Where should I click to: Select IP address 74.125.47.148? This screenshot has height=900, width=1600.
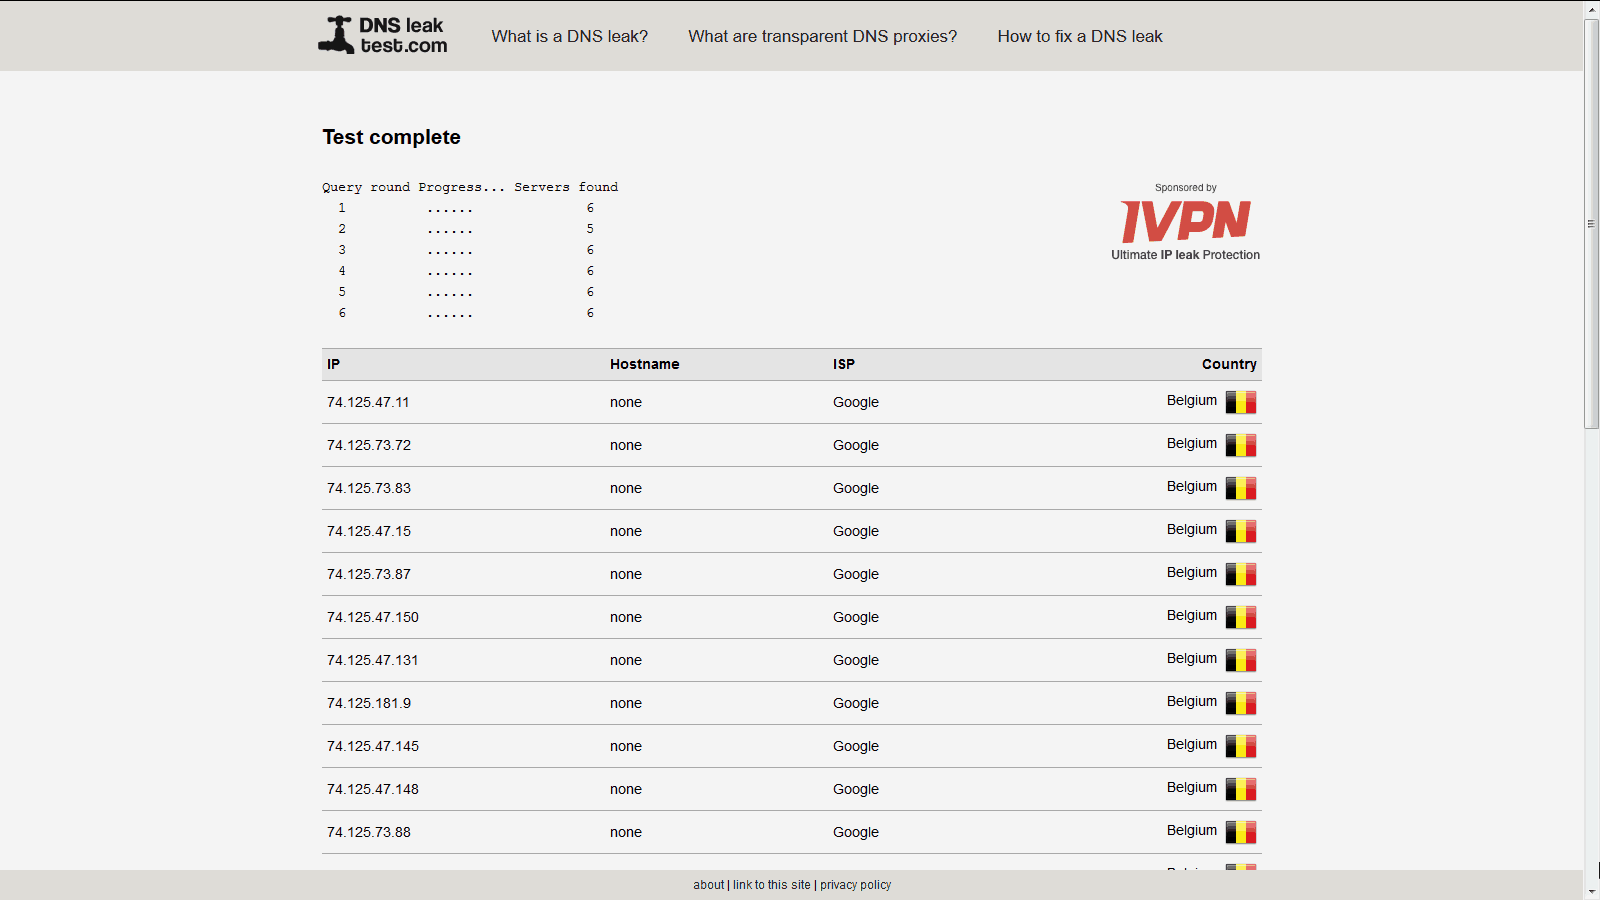(x=373, y=789)
